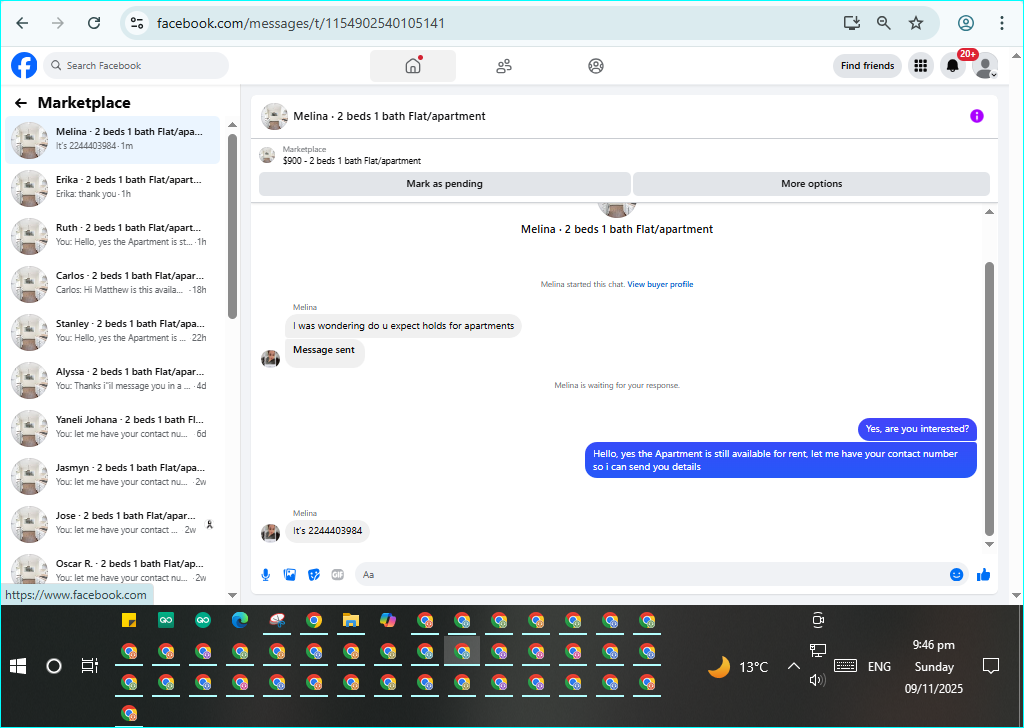
Task: Open the emoji picker smiley
Action: [956, 575]
